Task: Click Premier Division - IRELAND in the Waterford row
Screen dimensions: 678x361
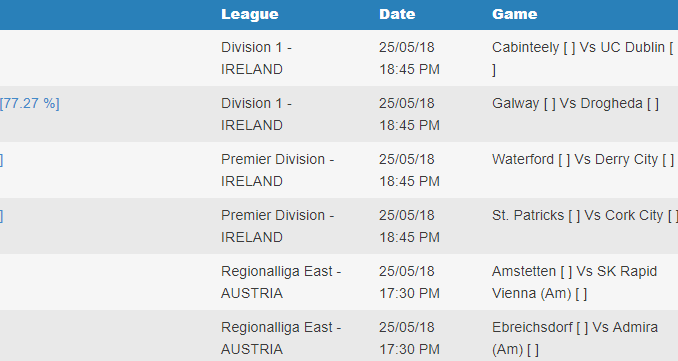Action: point(278,170)
